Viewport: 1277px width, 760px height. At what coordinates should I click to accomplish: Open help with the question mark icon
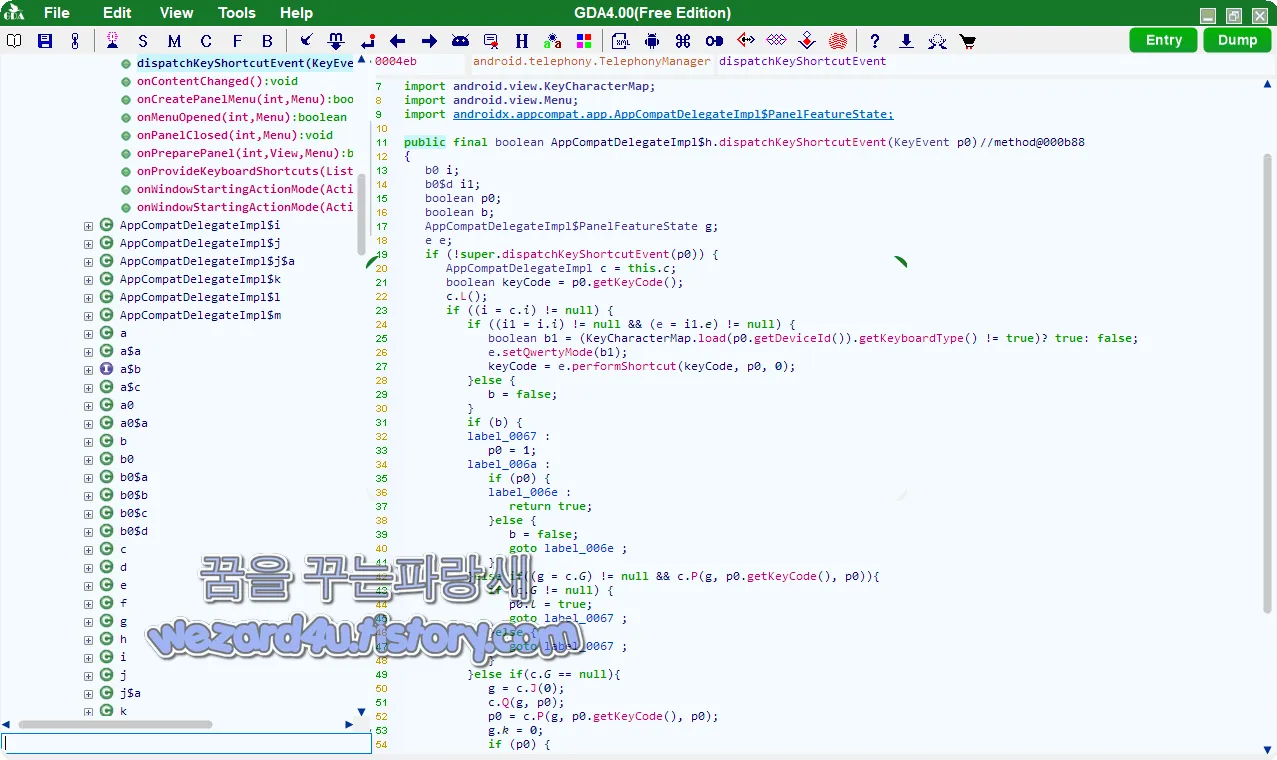coord(875,41)
